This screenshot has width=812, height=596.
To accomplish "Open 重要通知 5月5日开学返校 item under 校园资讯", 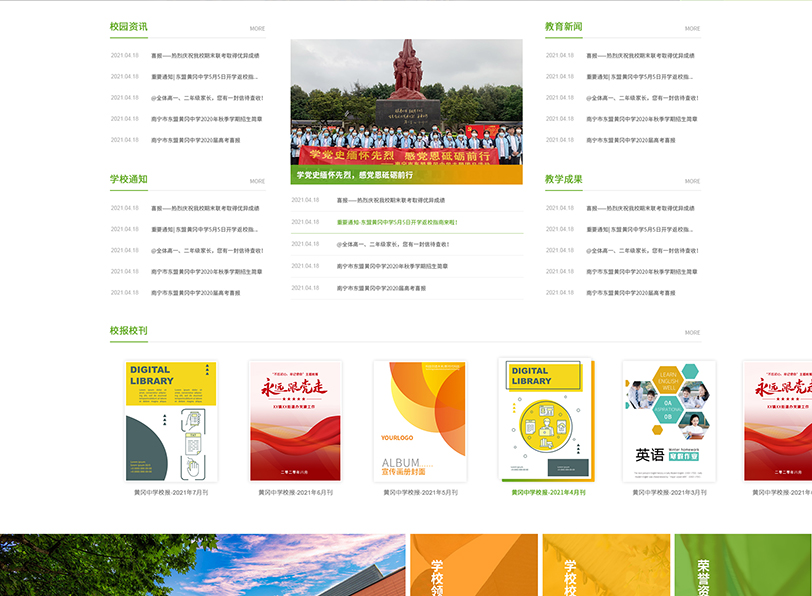I will click(205, 77).
